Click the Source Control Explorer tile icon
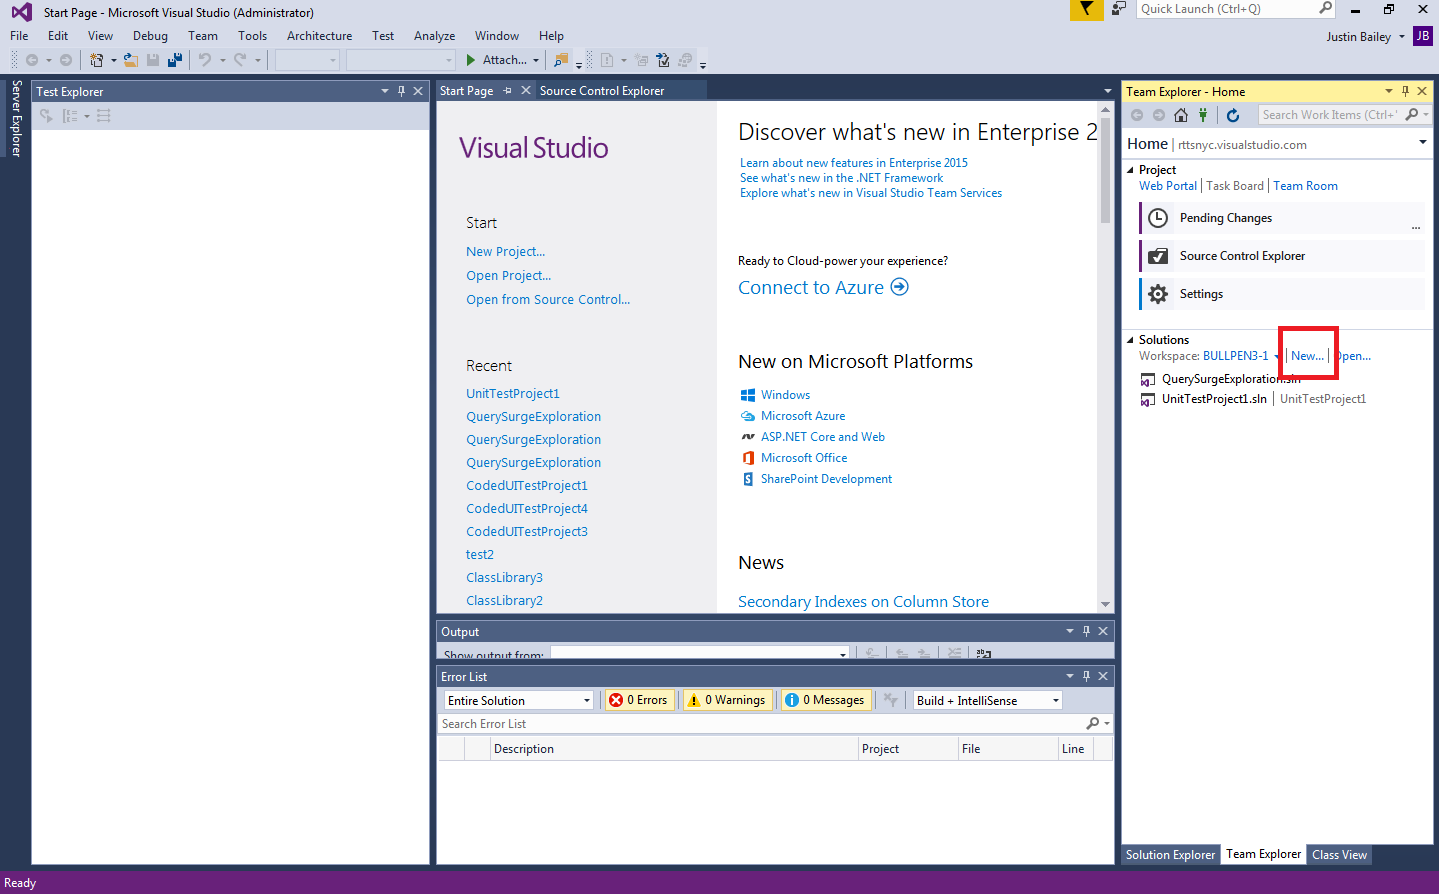 coord(1158,256)
